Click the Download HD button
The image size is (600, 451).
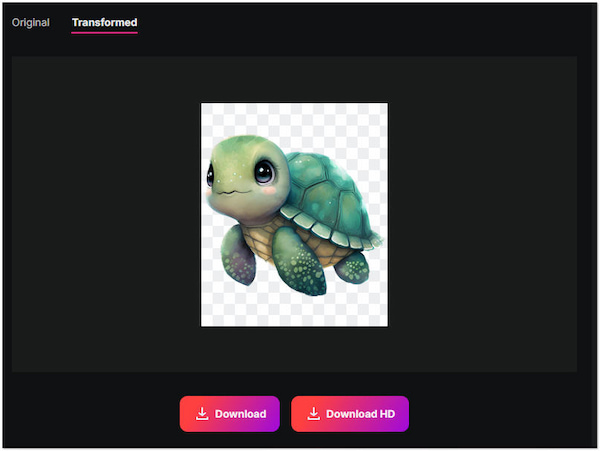[349, 414]
